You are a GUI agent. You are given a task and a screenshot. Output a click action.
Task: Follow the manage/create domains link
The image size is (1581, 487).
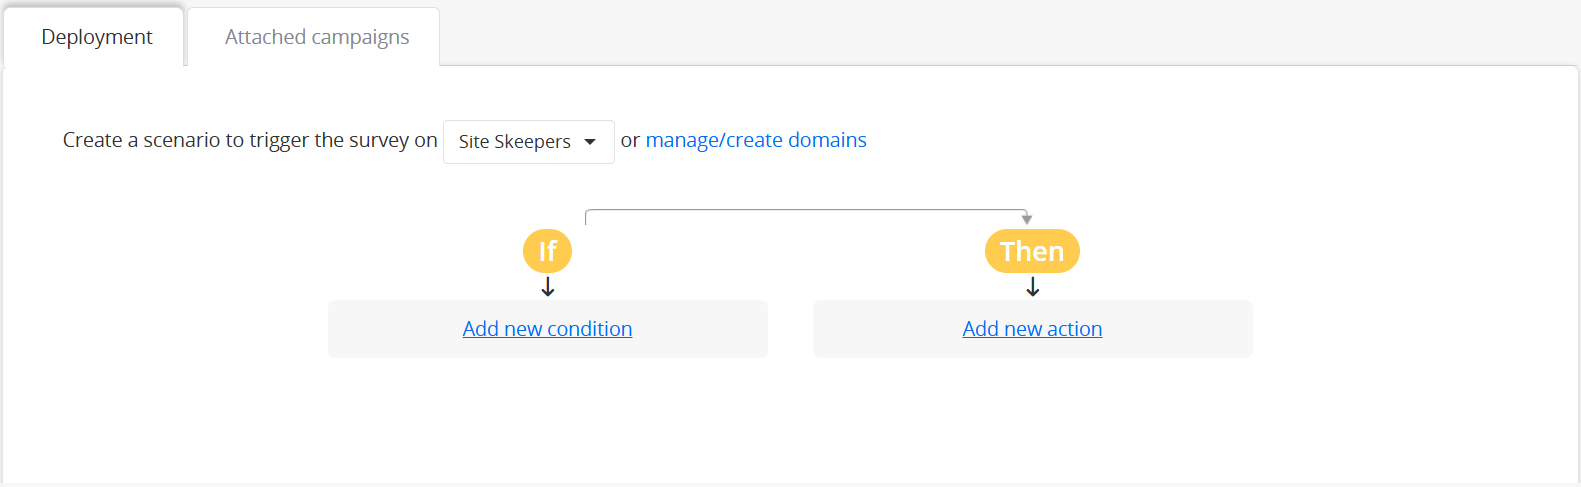(x=756, y=140)
